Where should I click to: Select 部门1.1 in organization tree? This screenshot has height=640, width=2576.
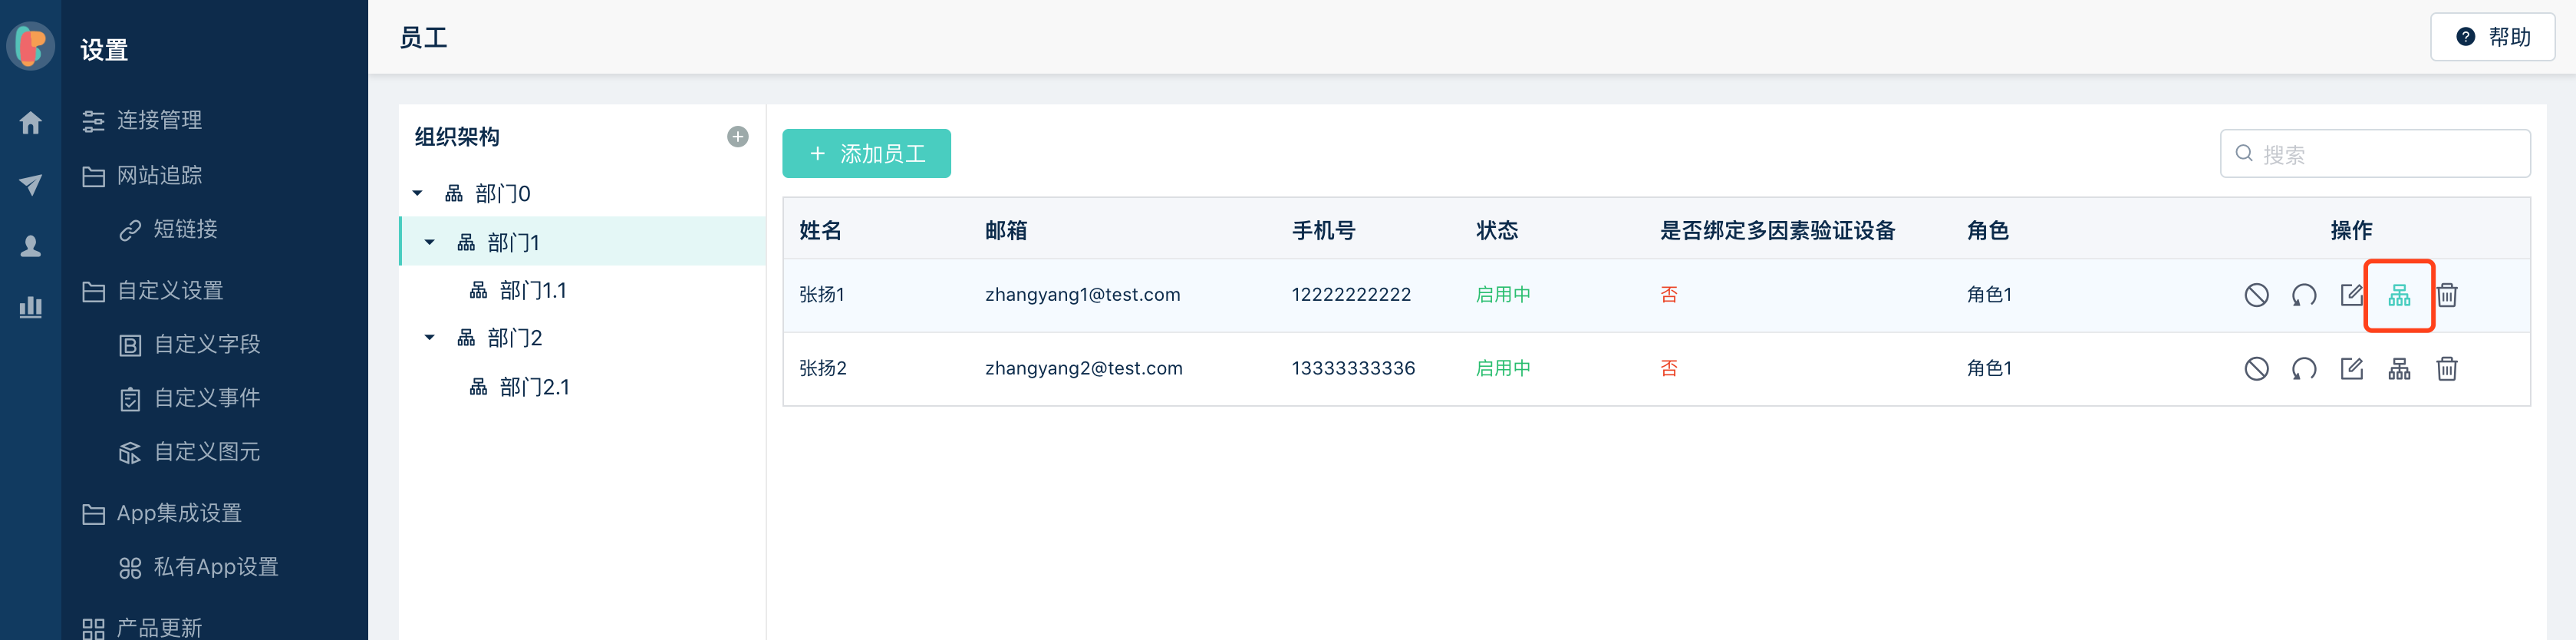[533, 290]
